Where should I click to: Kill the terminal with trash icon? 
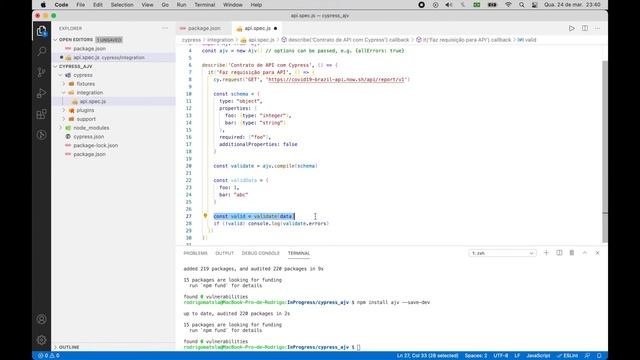click(x=572, y=253)
